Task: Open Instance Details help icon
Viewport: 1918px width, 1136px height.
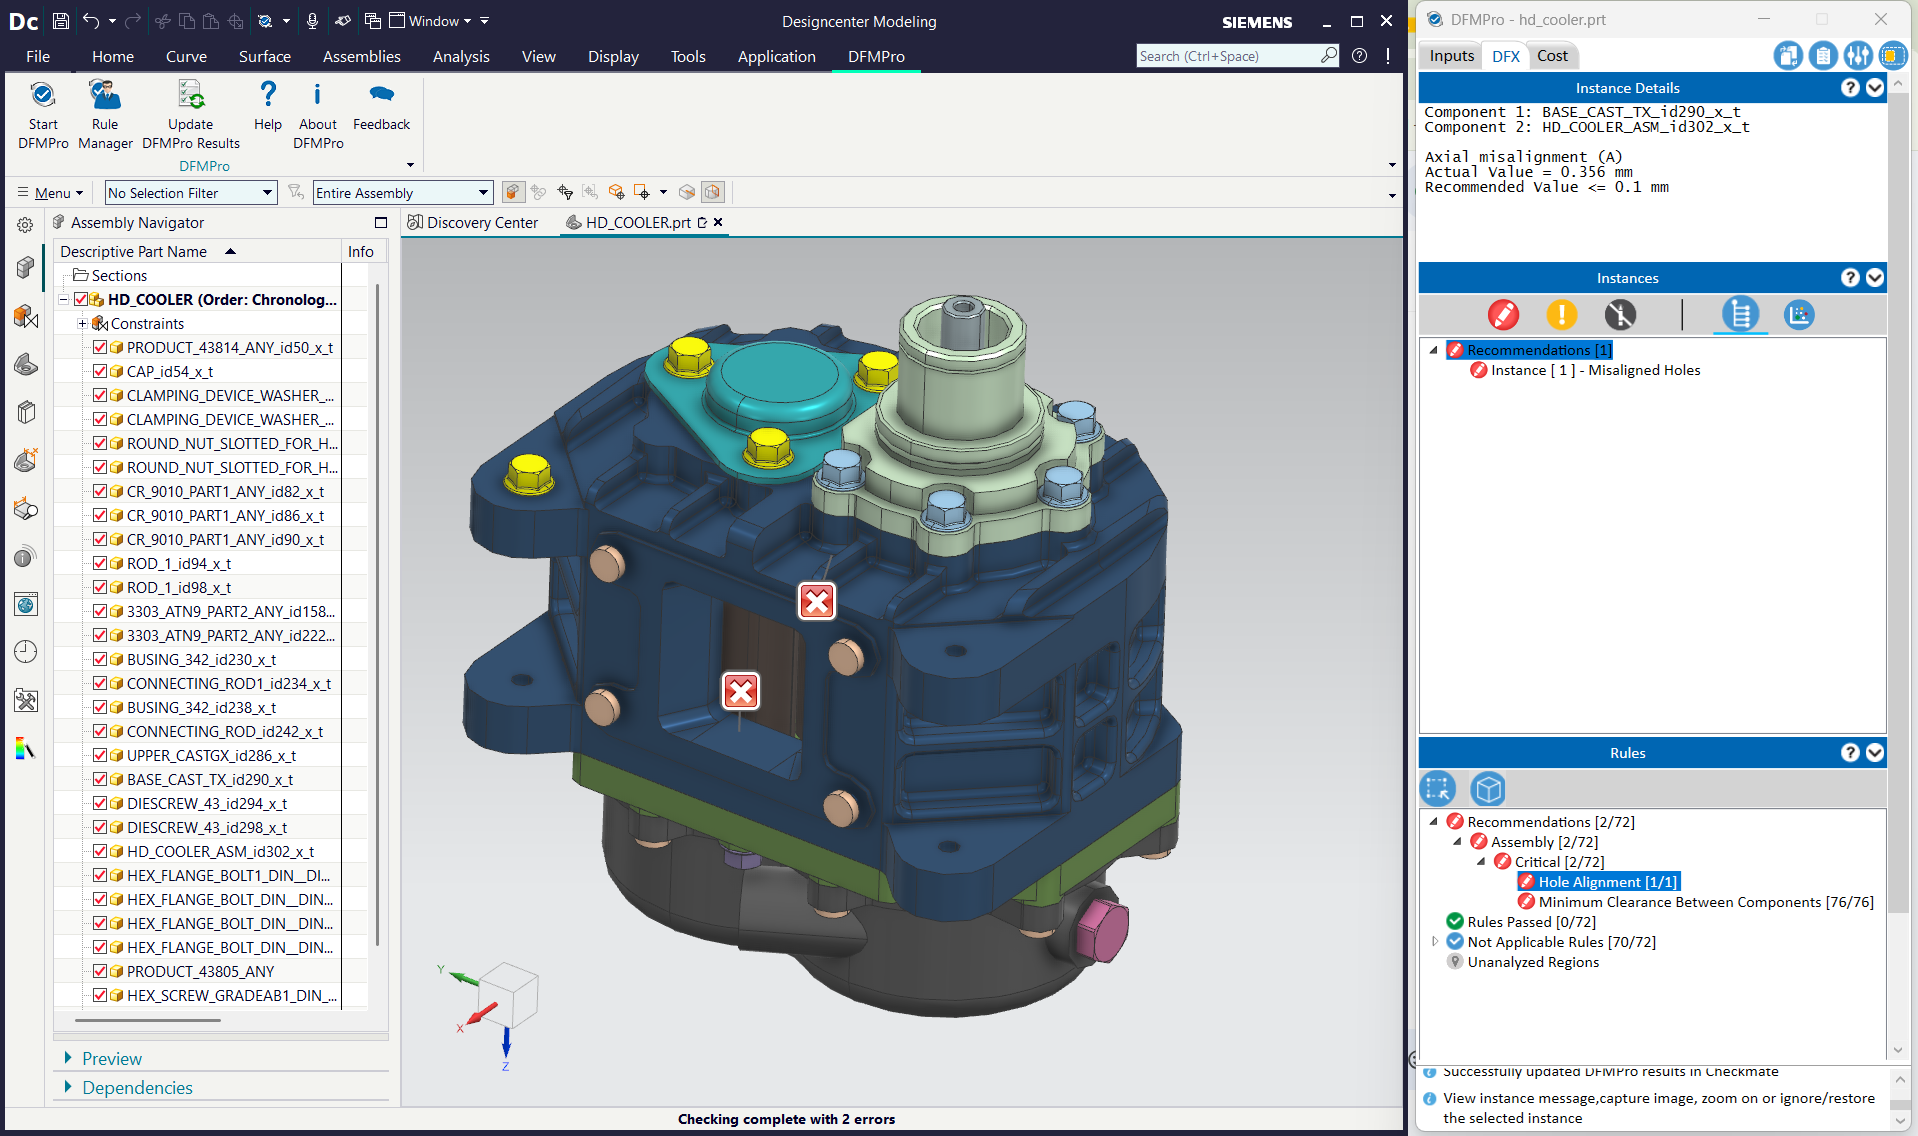Action: click(1850, 88)
